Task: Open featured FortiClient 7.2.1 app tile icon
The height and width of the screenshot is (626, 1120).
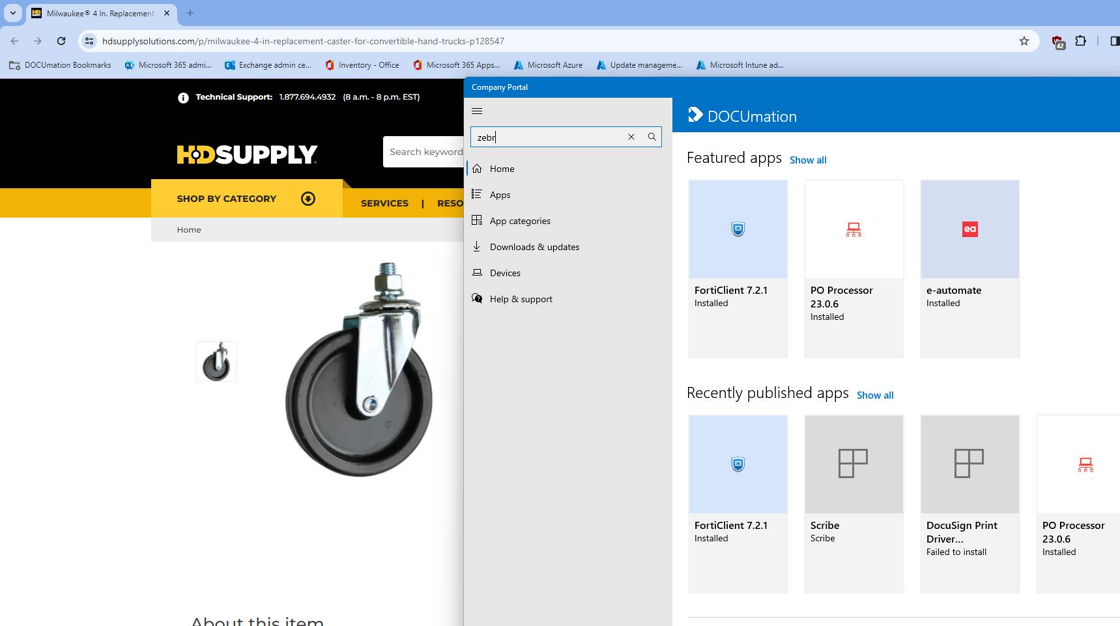Action: (x=738, y=229)
